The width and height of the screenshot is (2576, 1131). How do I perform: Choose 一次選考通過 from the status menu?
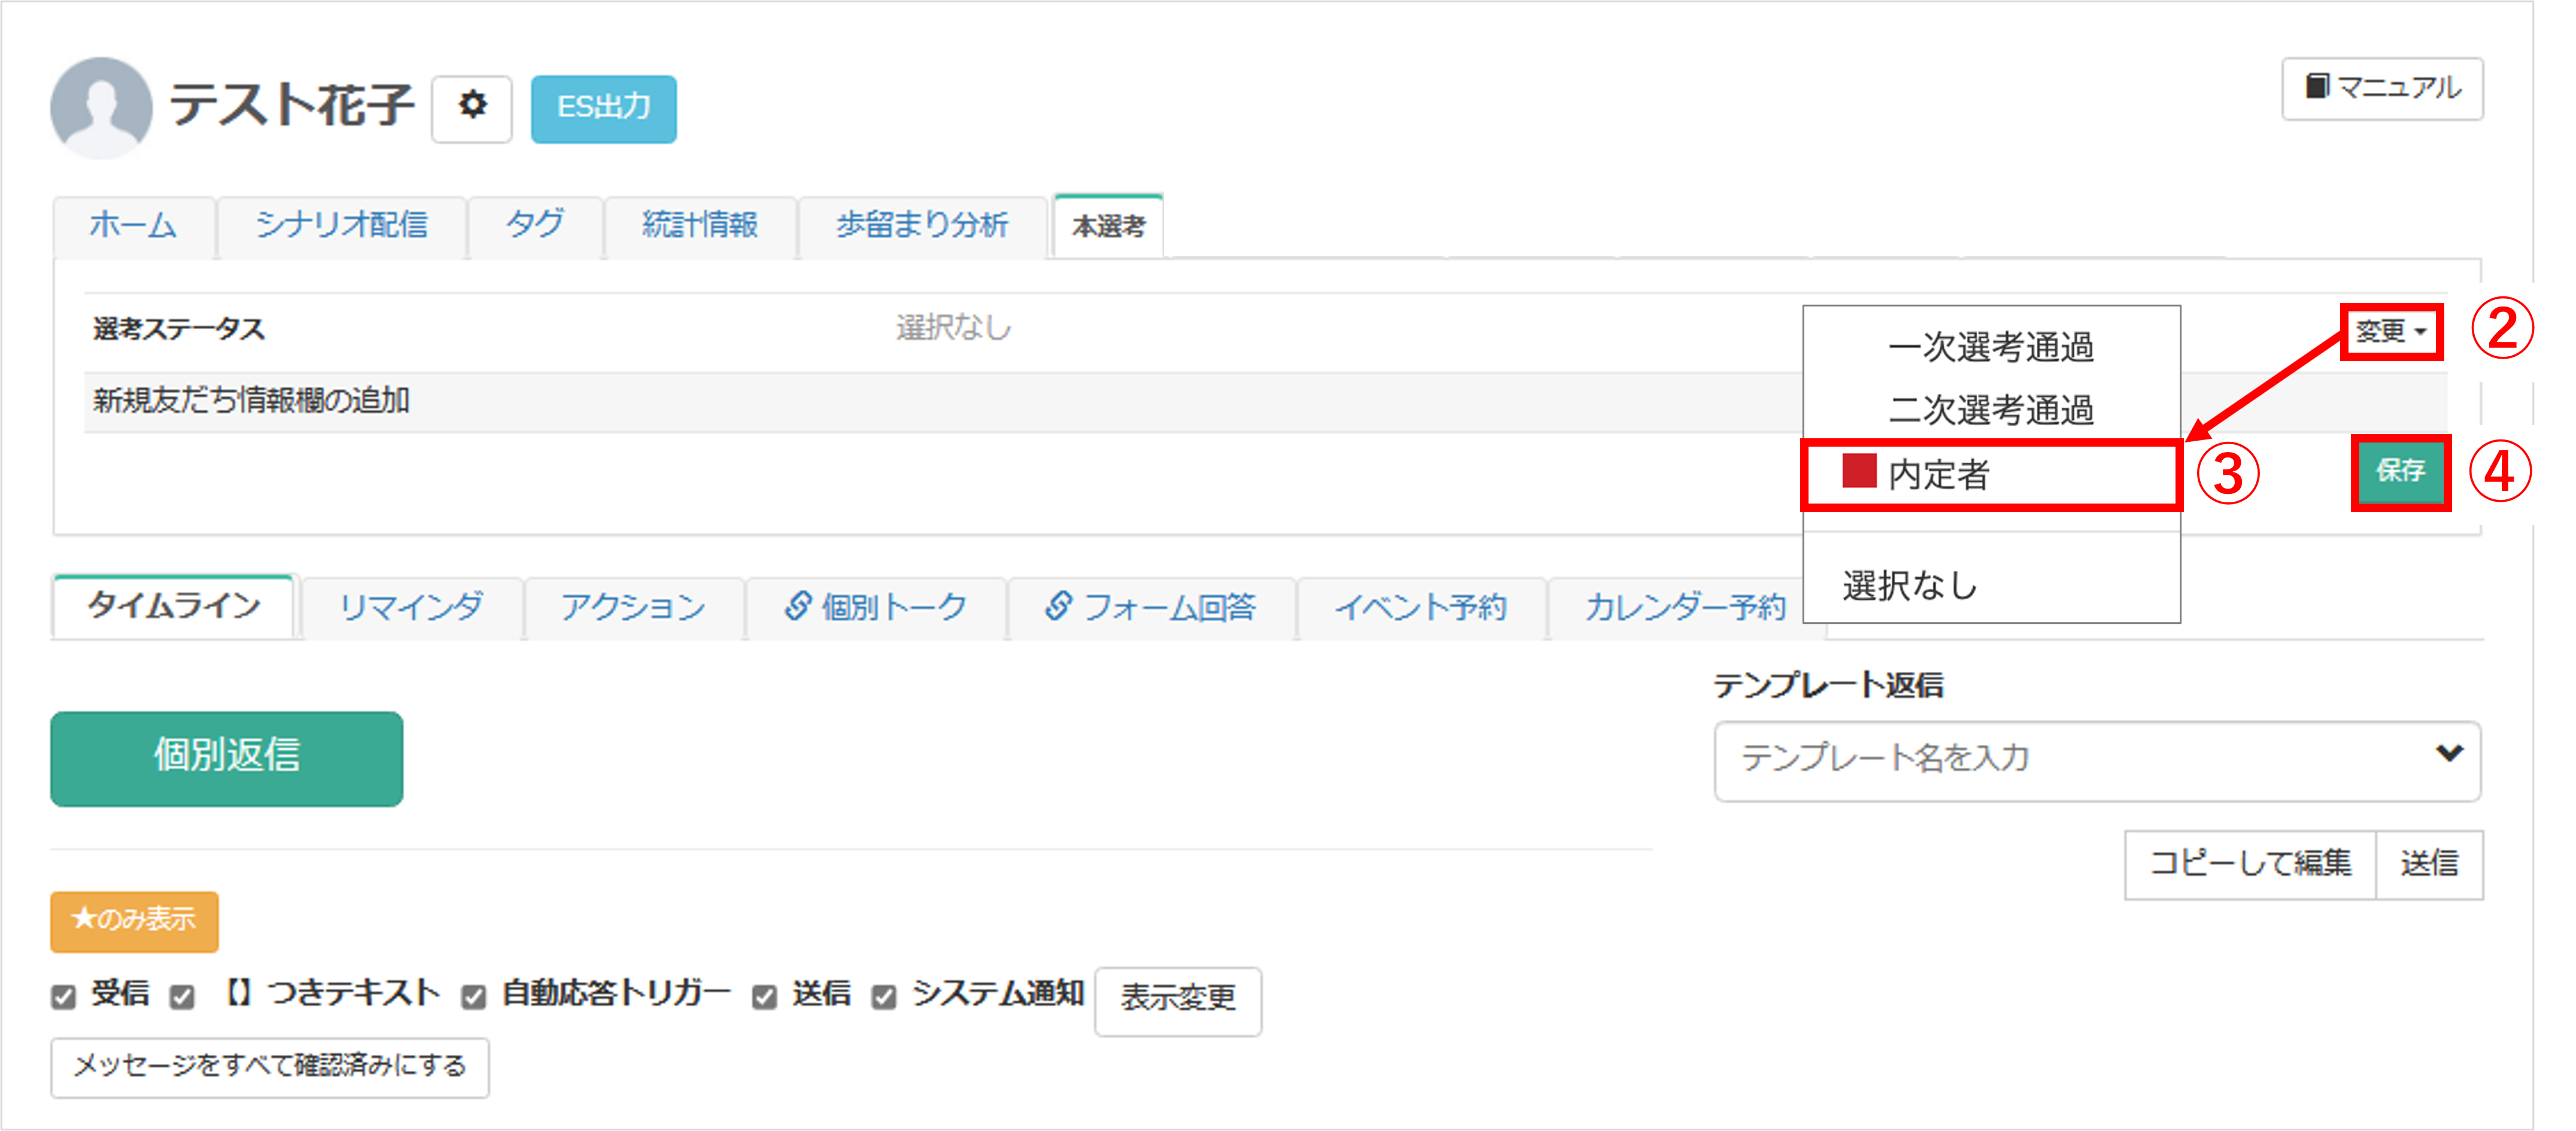tap(1990, 347)
